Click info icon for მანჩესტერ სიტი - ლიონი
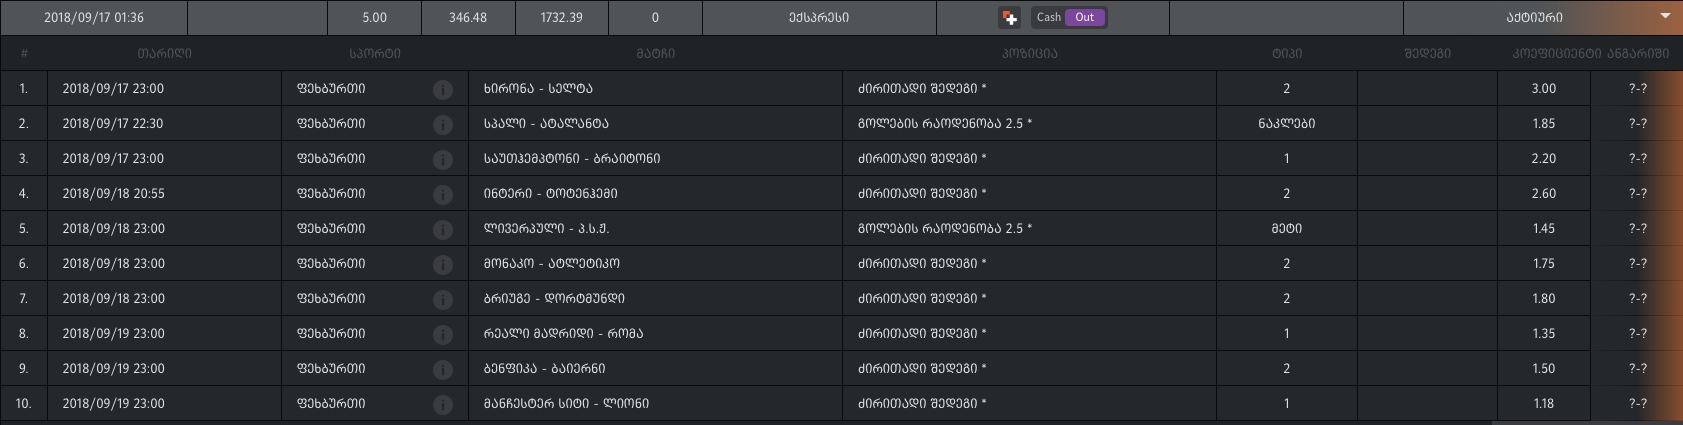This screenshot has width=1683, height=425. (x=443, y=404)
